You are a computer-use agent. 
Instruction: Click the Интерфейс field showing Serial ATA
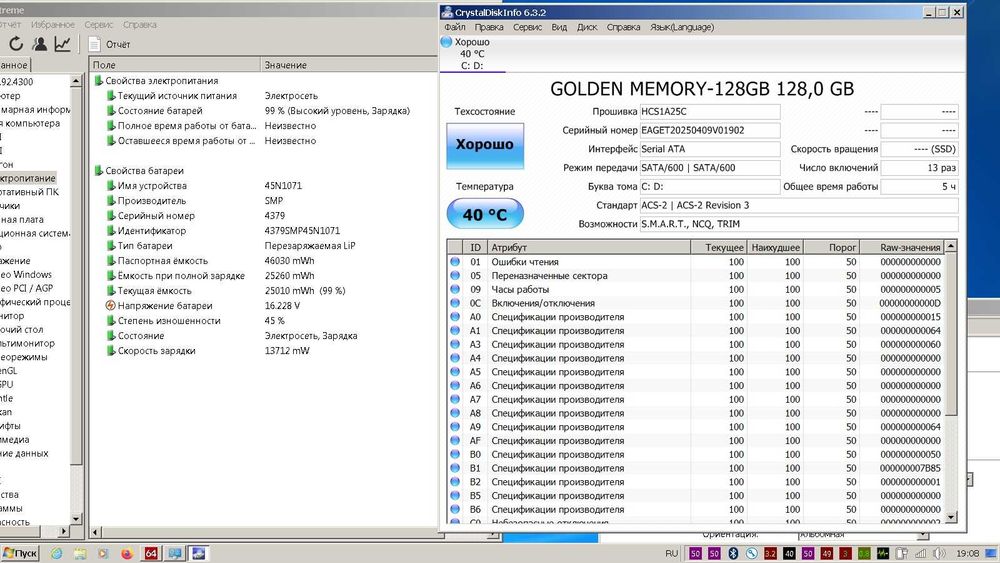click(x=710, y=149)
